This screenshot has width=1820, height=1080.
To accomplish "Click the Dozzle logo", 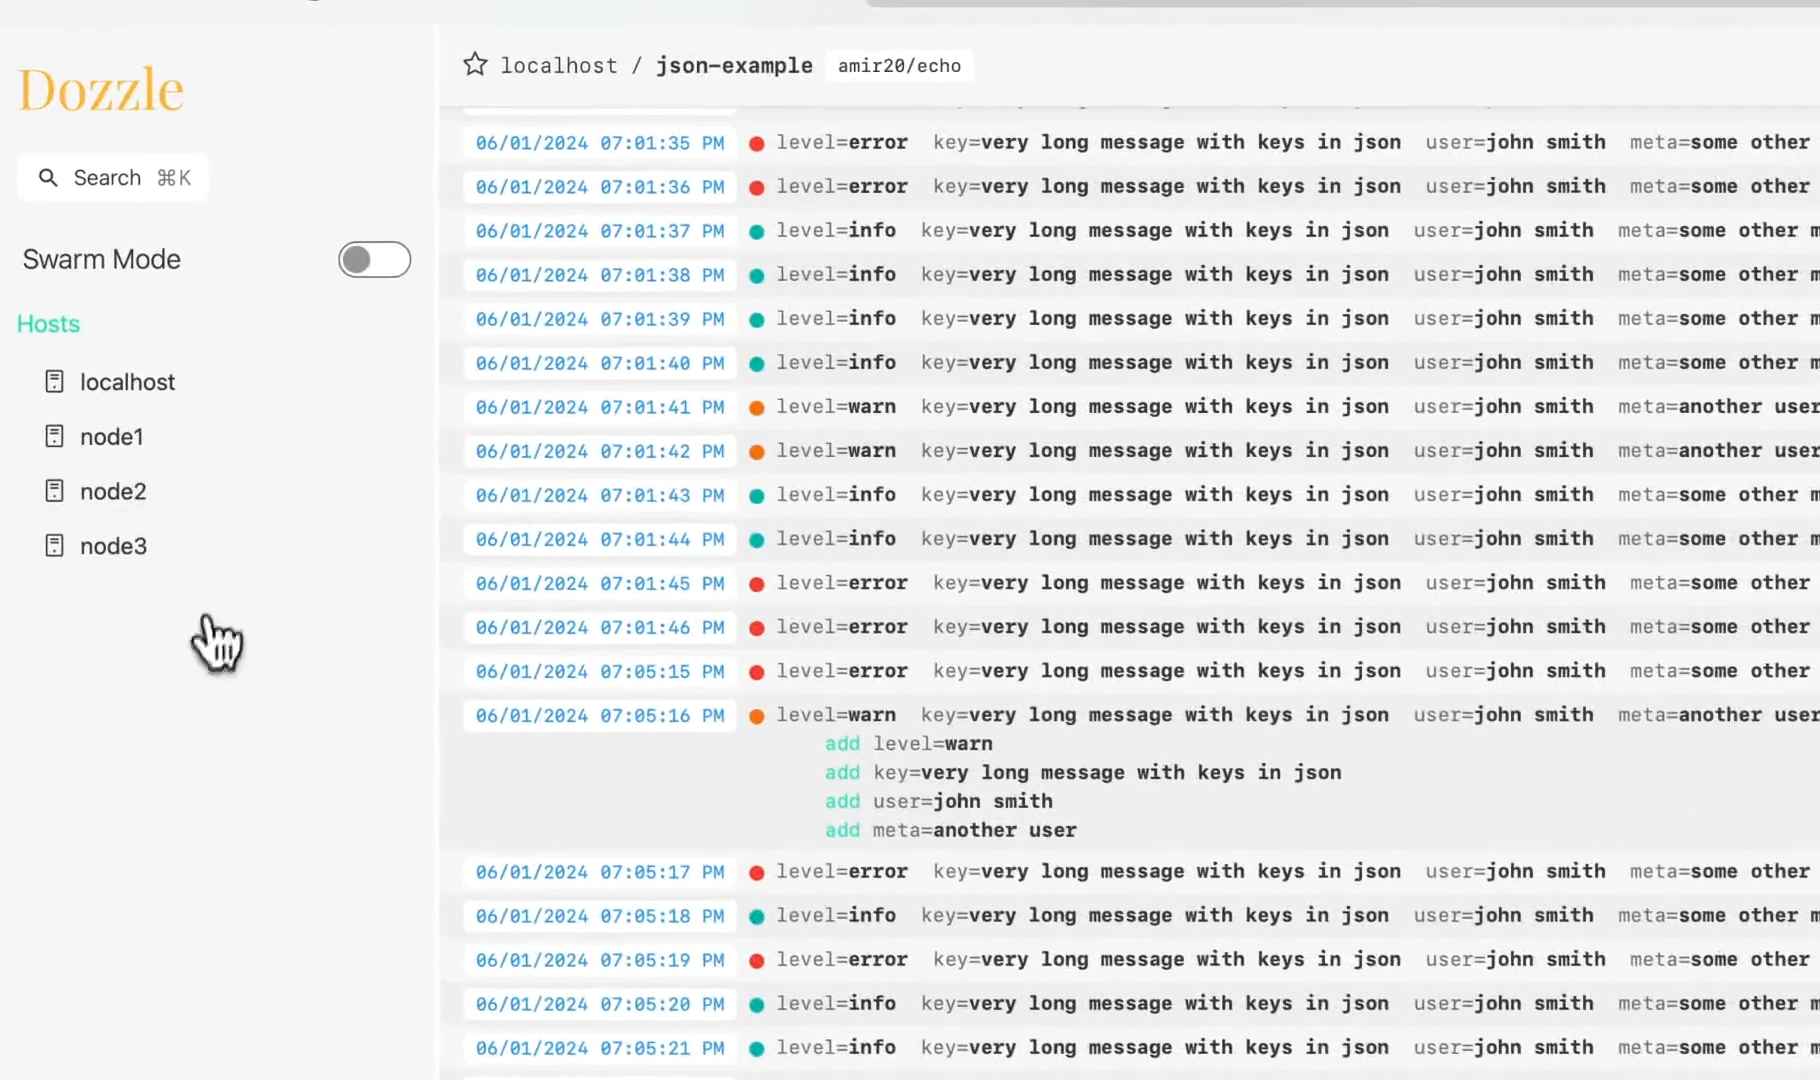I will pos(101,90).
